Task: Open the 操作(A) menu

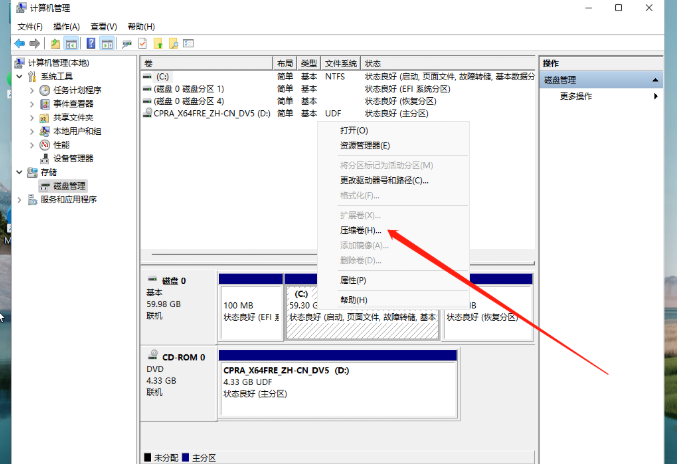Action: pyautogui.click(x=66, y=25)
